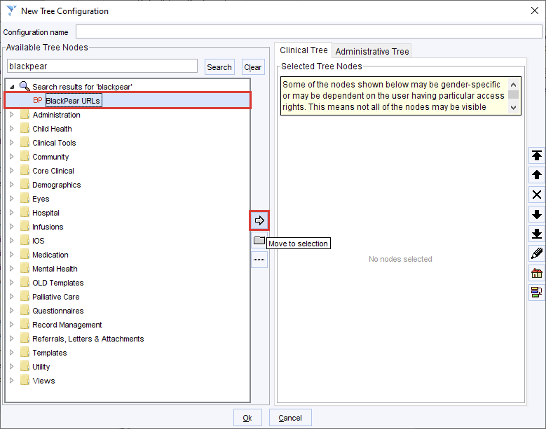Confirm with the Ok button
546x429 pixels.
coord(247,418)
